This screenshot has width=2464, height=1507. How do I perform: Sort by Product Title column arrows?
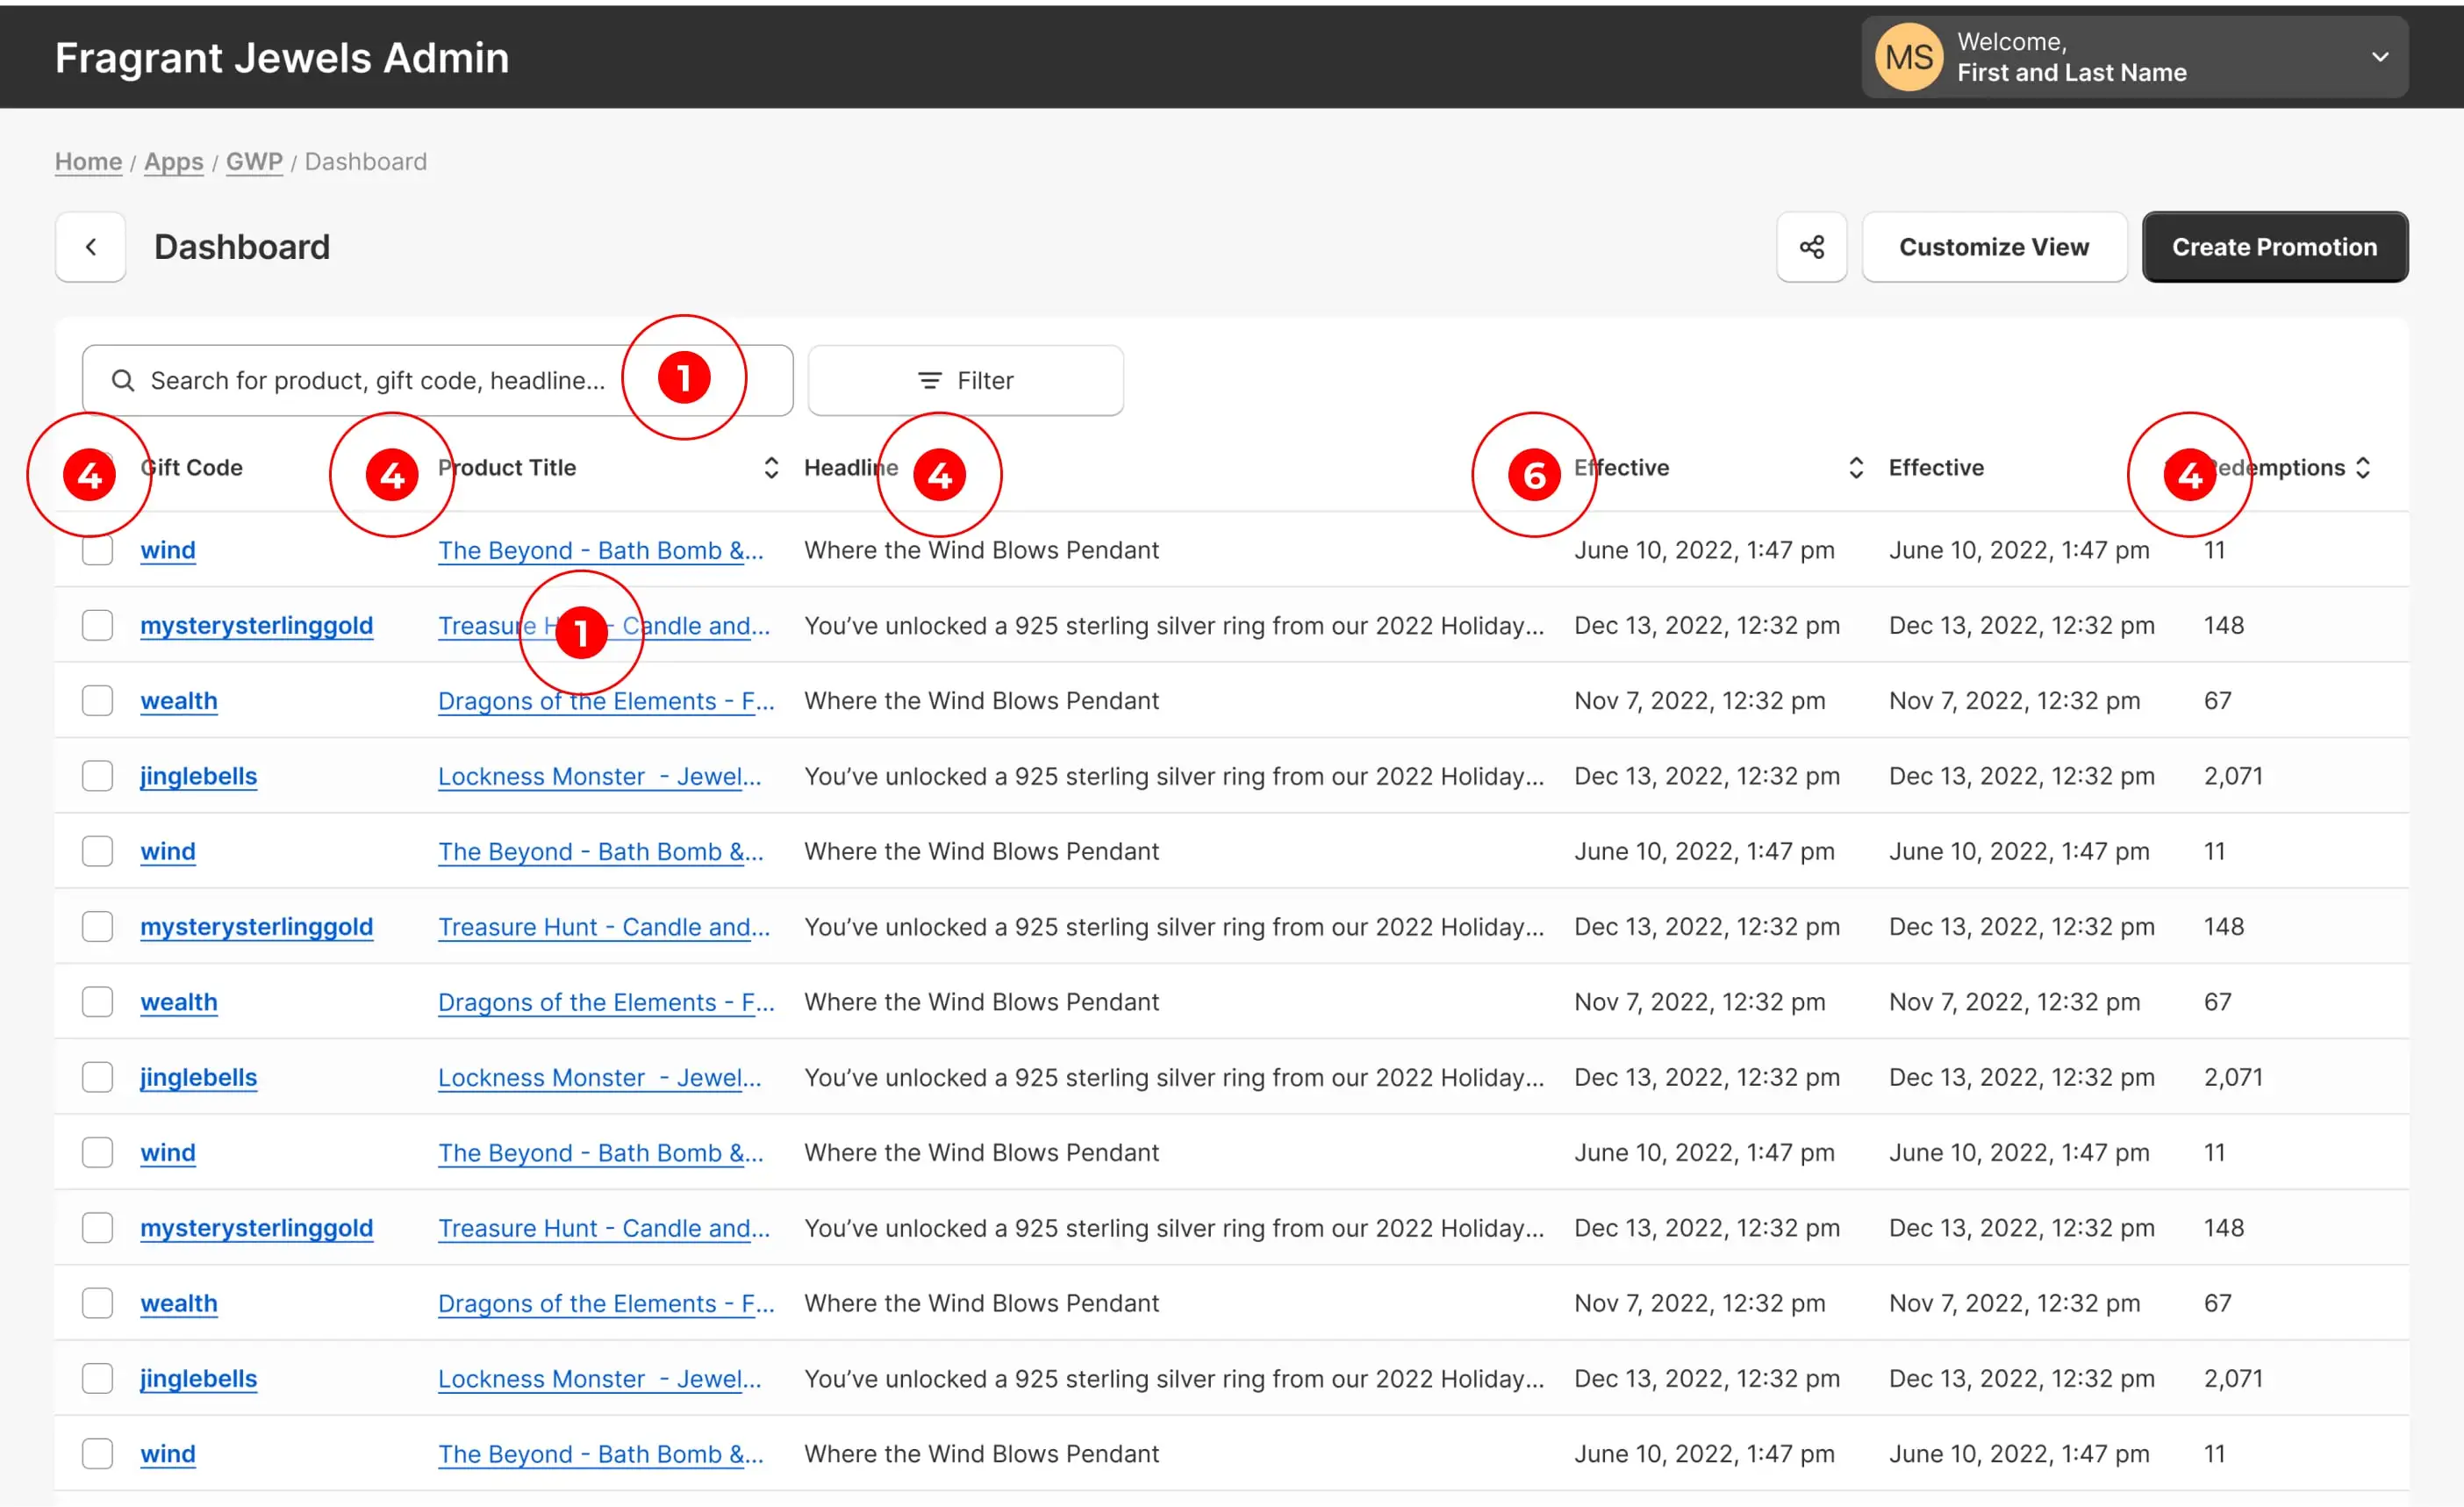[x=771, y=467]
